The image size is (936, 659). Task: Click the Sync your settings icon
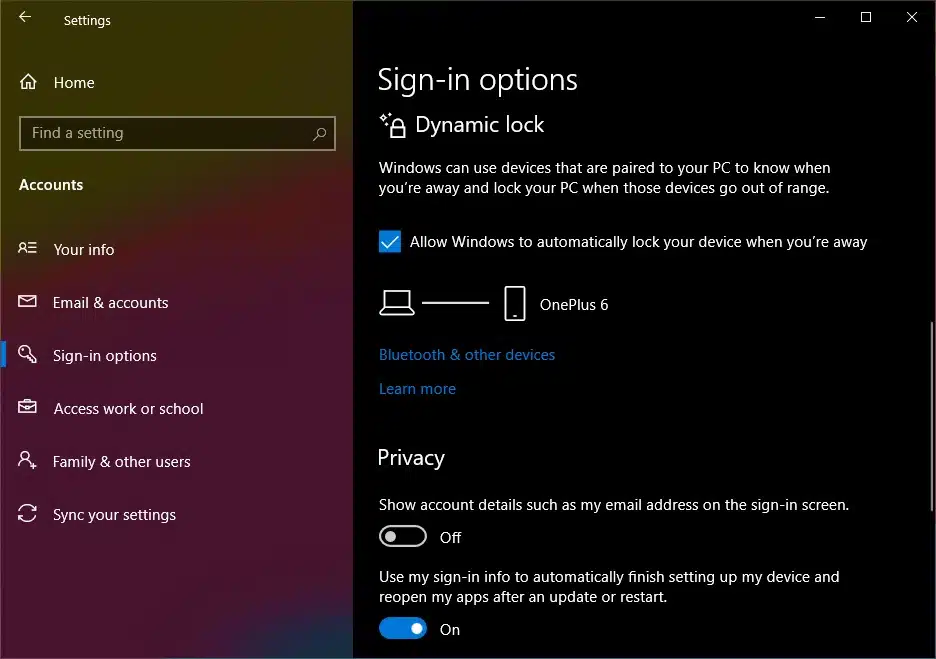28,514
